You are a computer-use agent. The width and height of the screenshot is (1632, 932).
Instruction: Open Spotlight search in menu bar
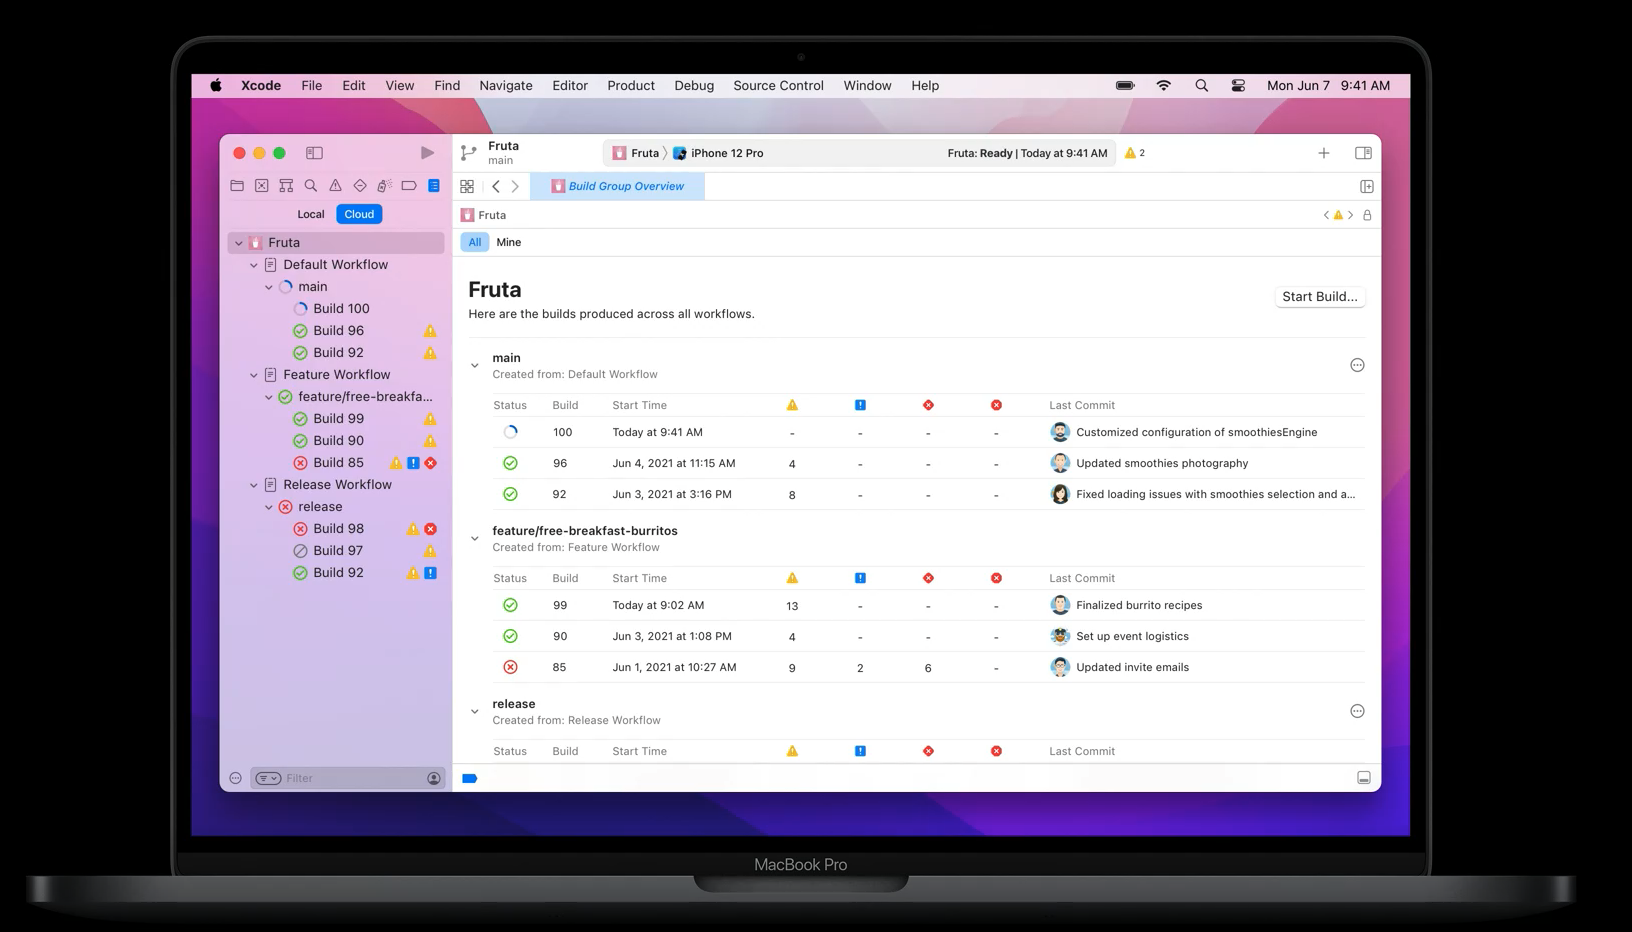[x=1201, y=86]
